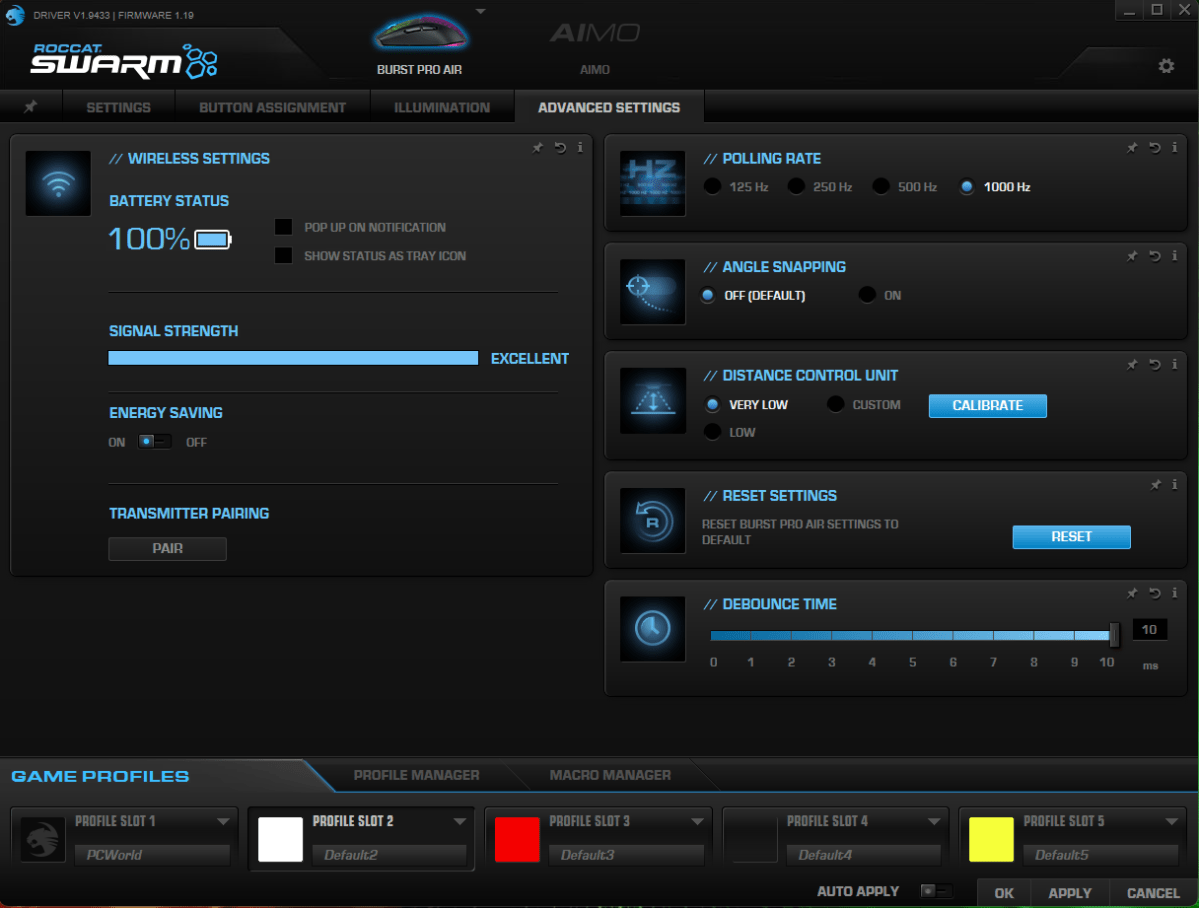Apply the current settings
Screen dimensions: 1199x908
coord(1070,893)
